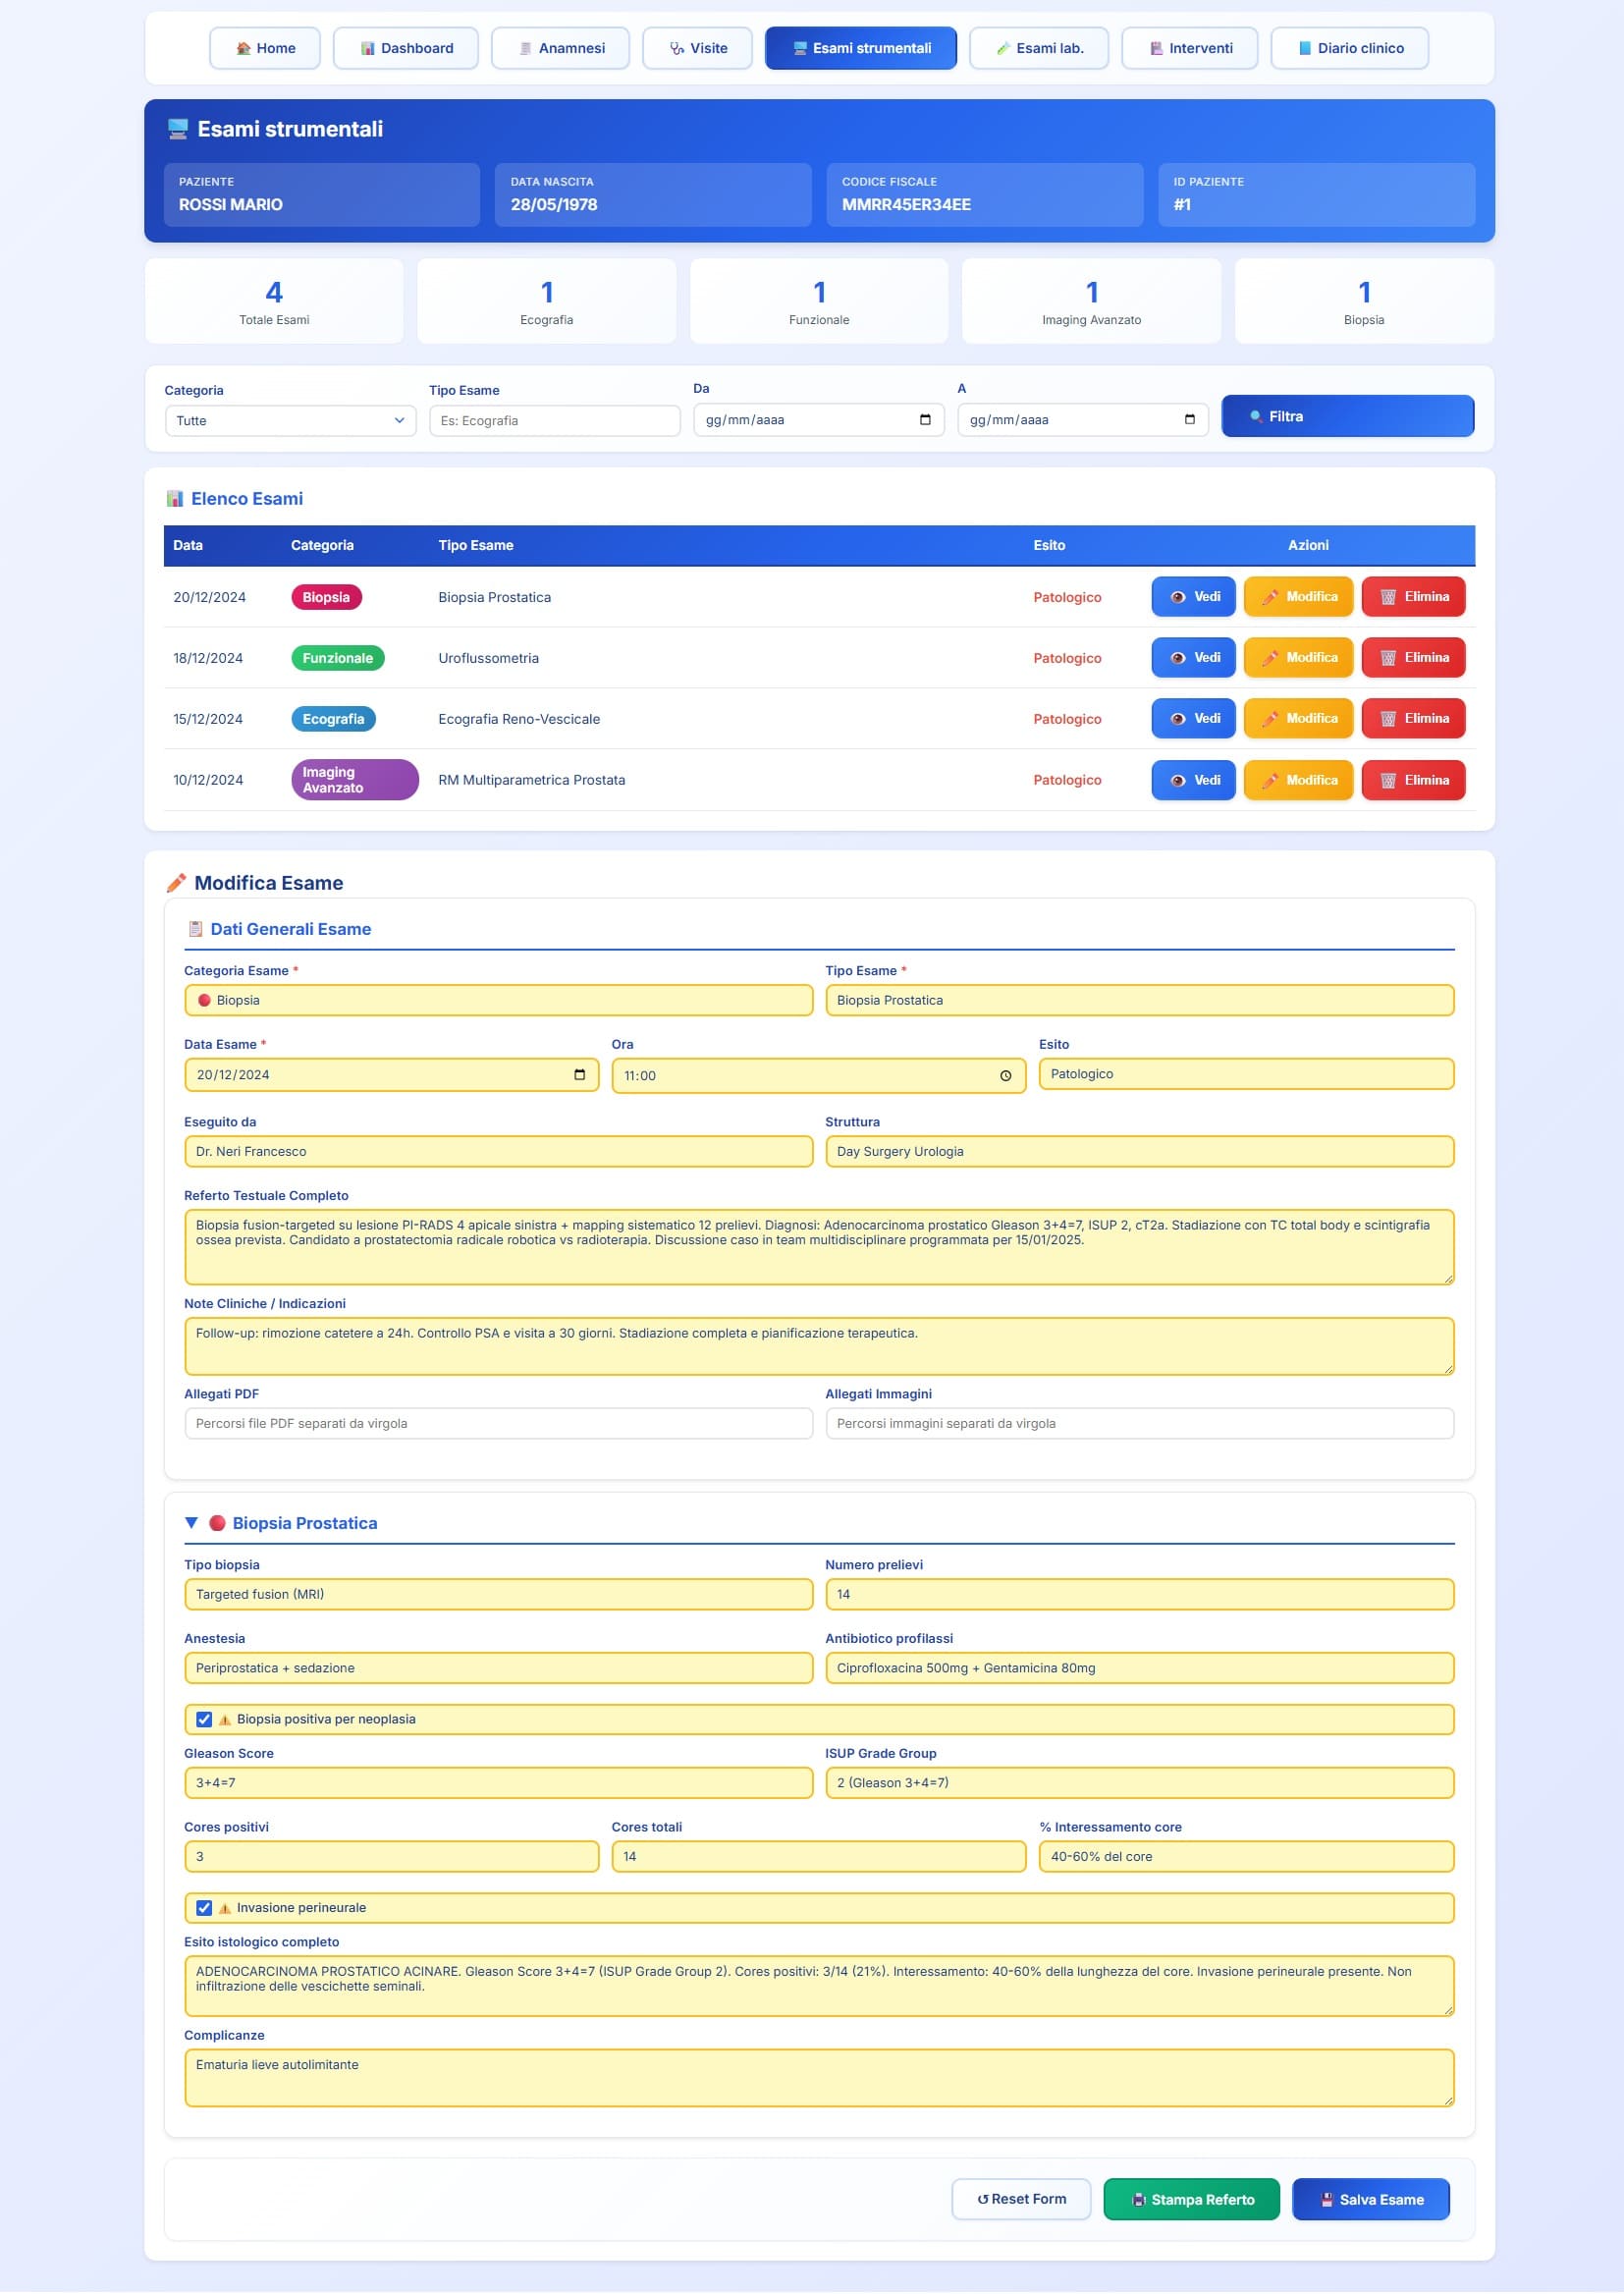
Task: Click the pencil icon in Uroflussometria row
Action: [x=1270, y=658]
